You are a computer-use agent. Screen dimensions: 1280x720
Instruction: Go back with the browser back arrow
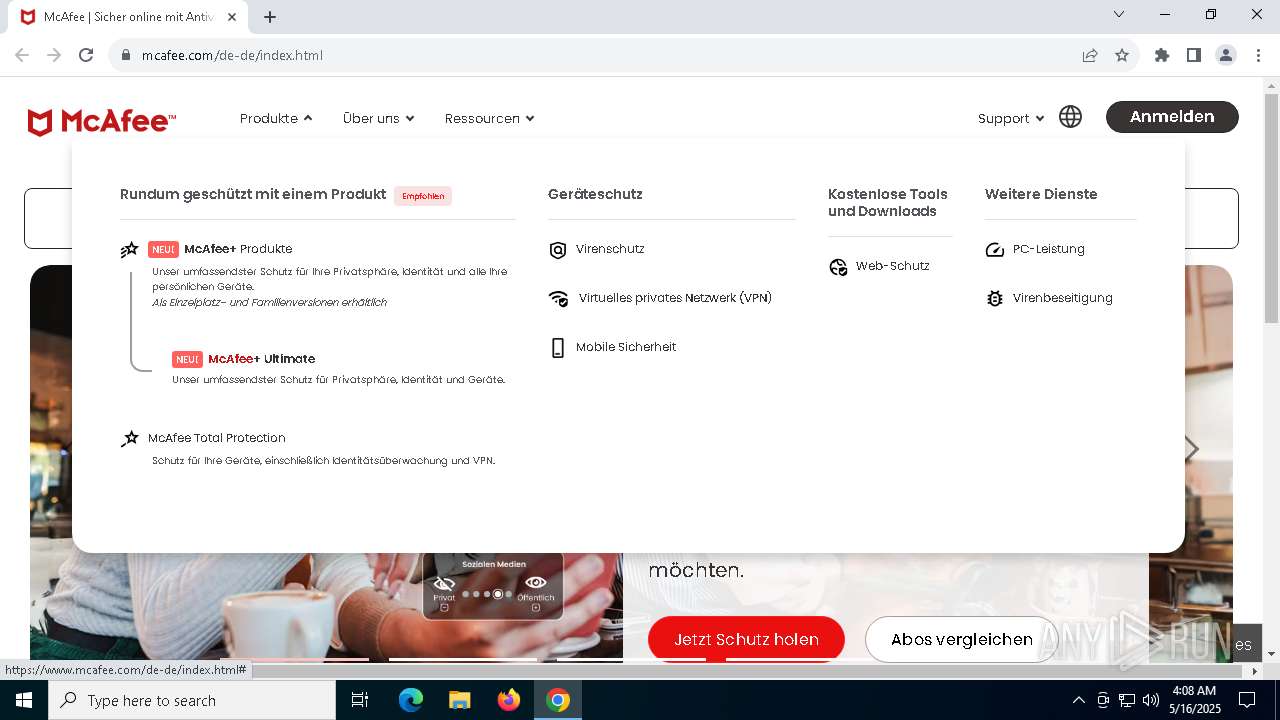(x=22, y=55)
